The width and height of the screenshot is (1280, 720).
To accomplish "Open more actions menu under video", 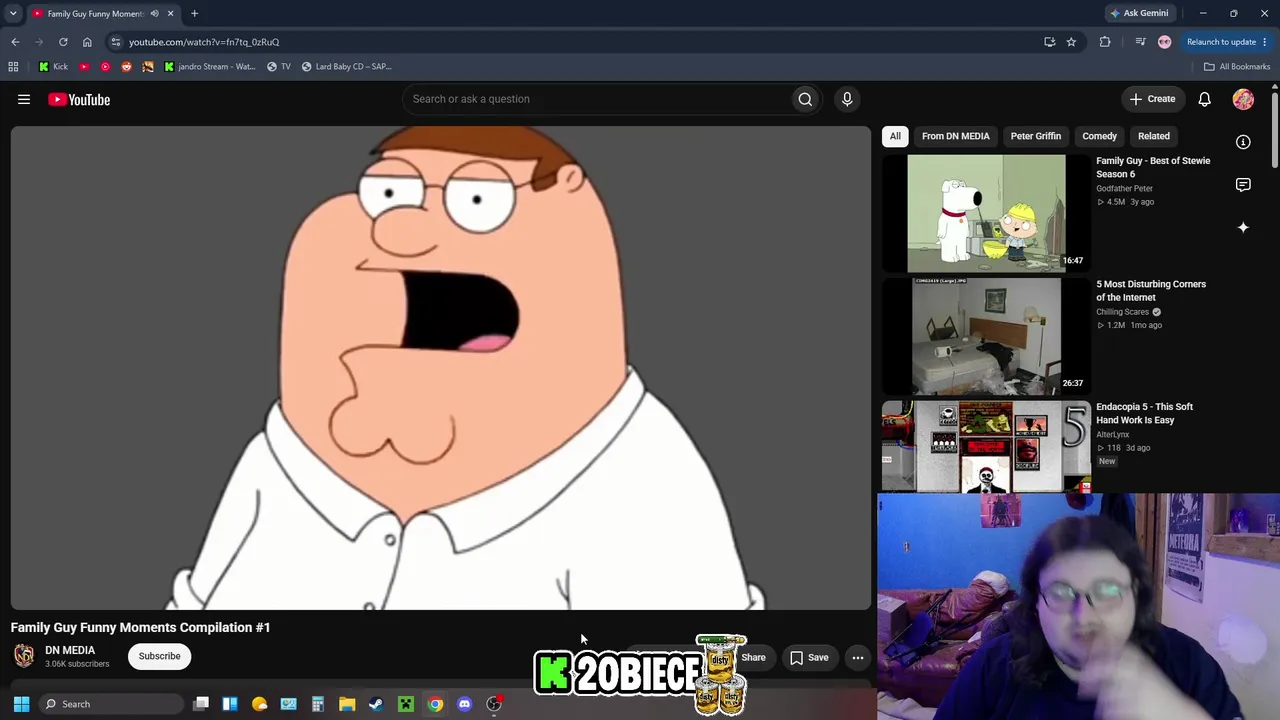I will (858, 658).
